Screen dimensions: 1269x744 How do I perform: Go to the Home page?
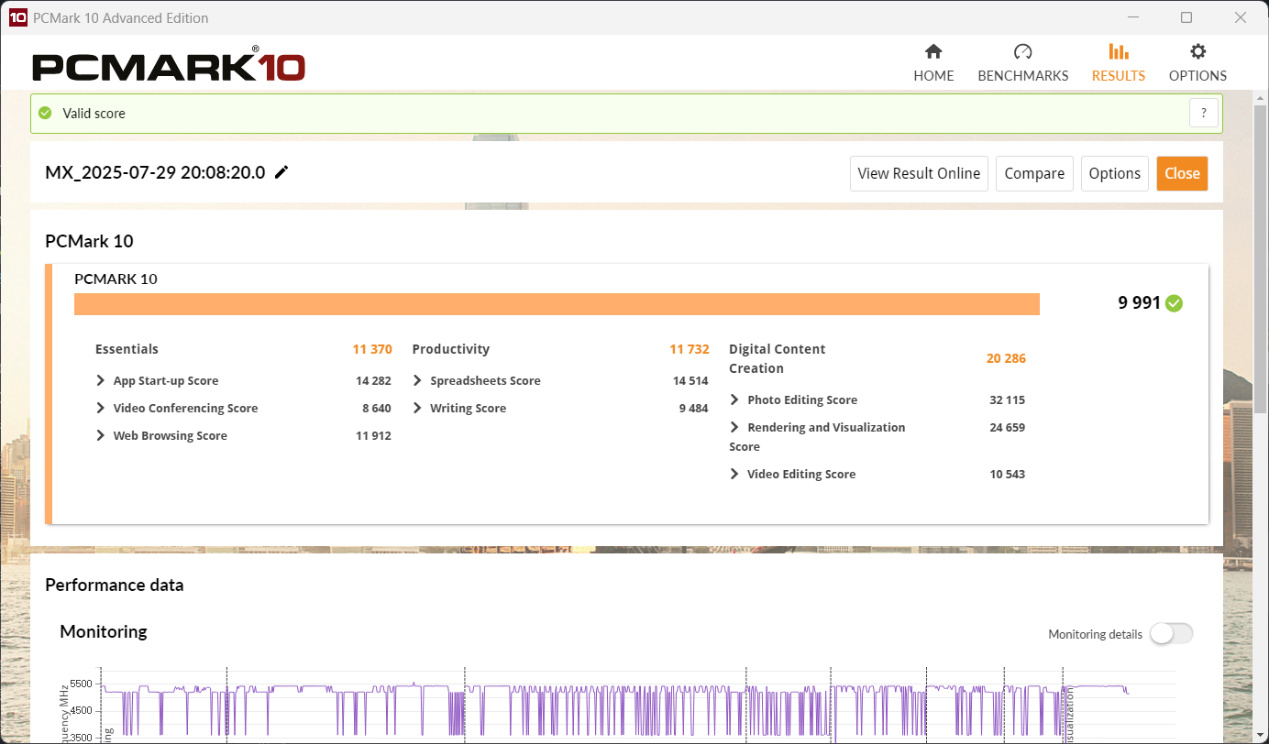[x=933, y=63]
